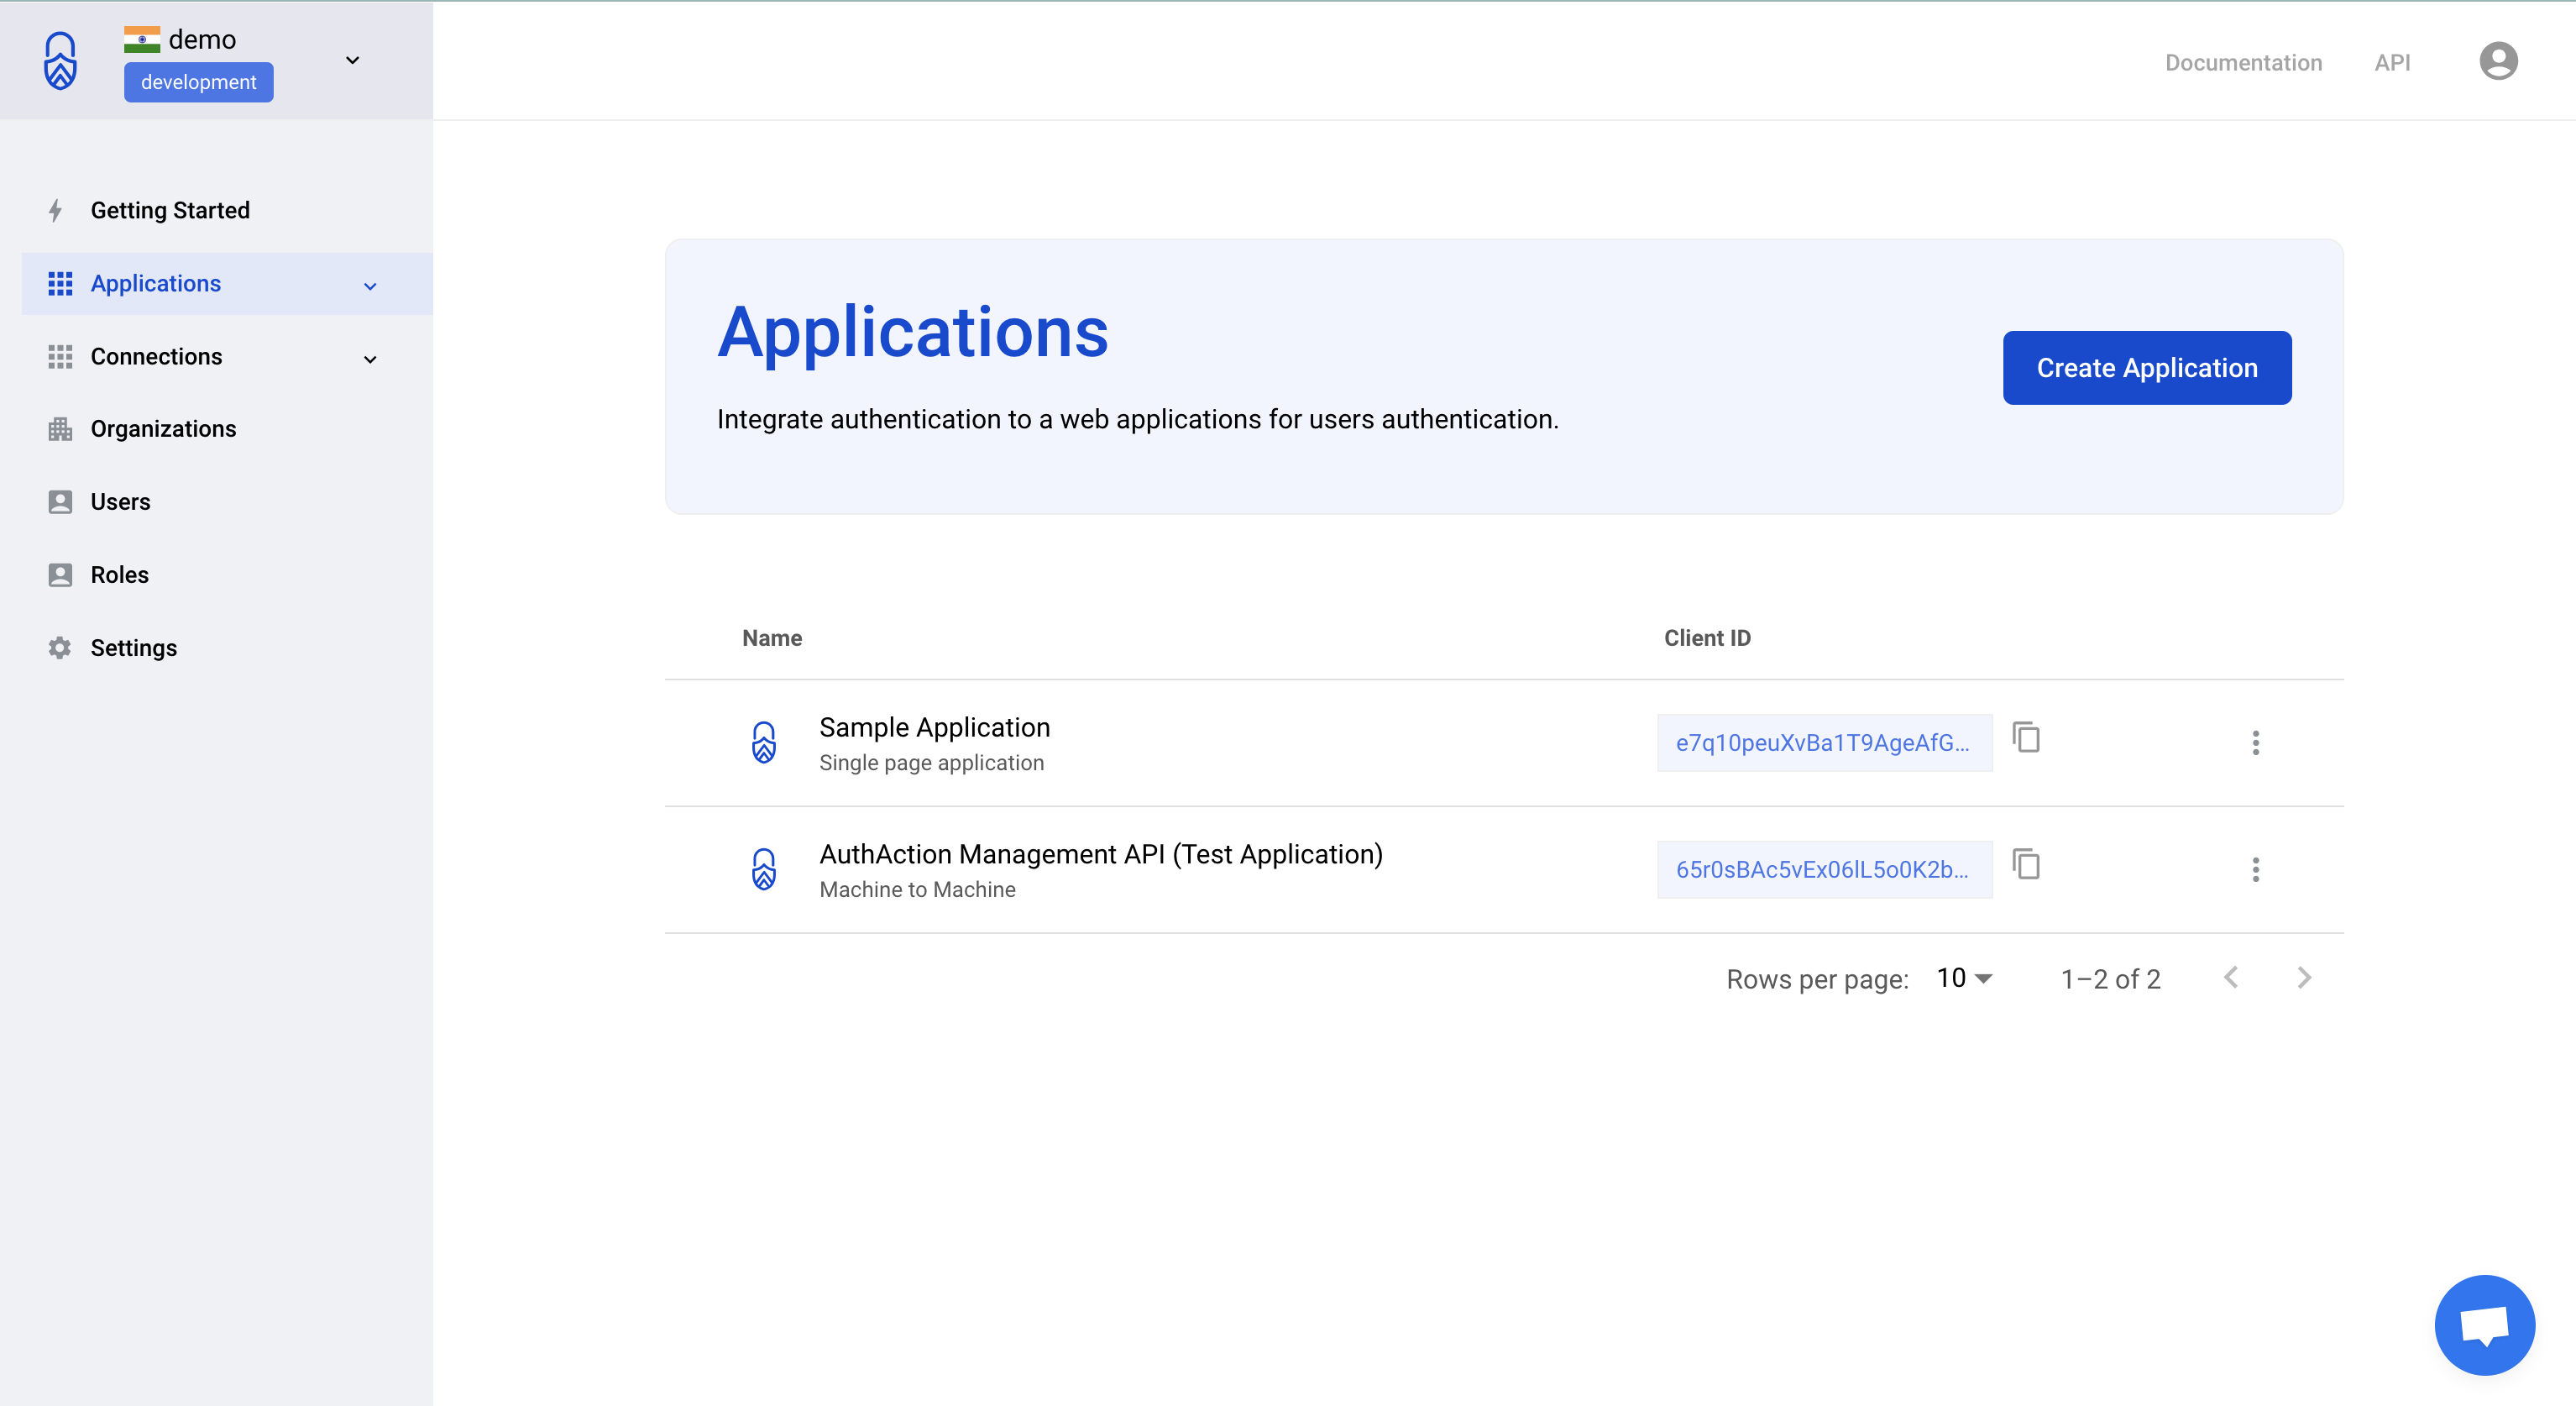Click the Applications grid icon

point(60,284)
